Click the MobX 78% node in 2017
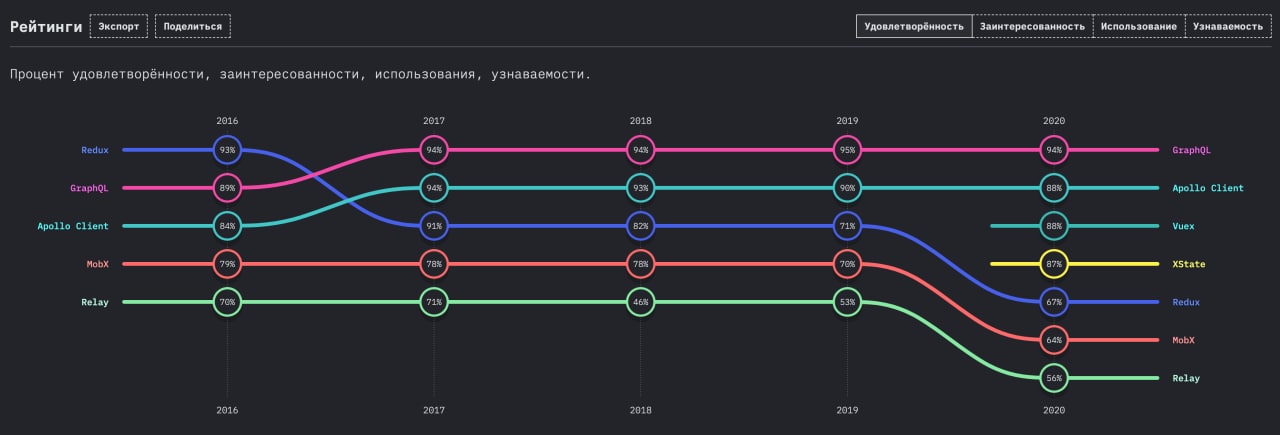The image size is (1280, 435). point(434,264)
